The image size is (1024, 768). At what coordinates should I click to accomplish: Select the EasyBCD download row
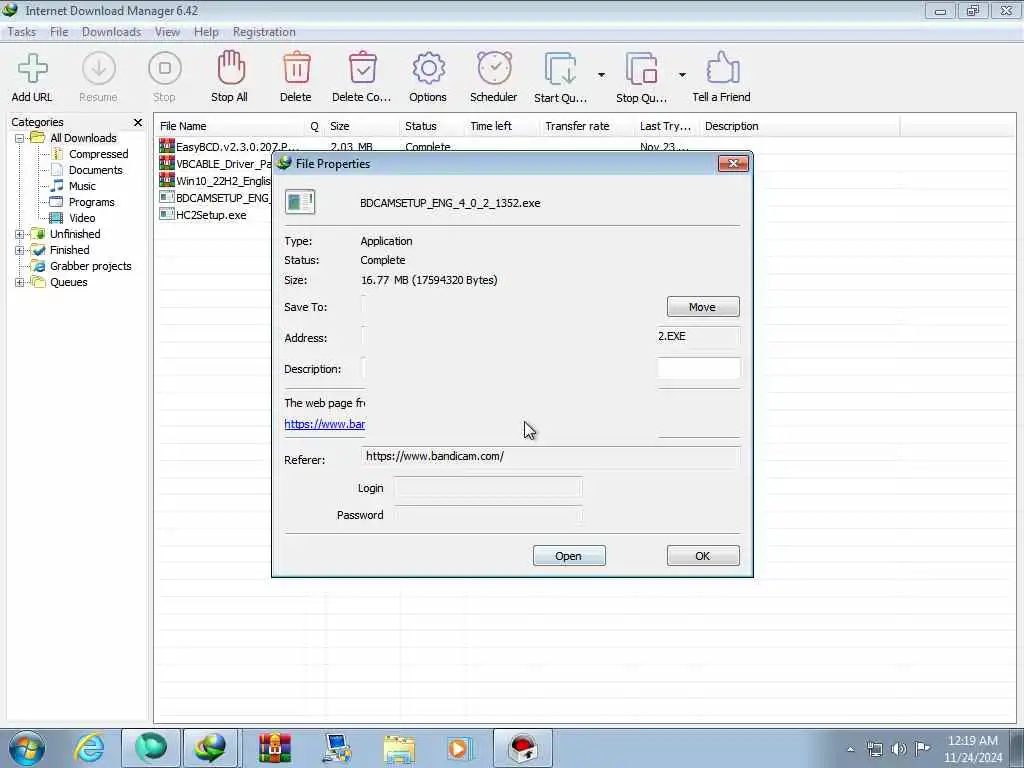coord(229,147)
